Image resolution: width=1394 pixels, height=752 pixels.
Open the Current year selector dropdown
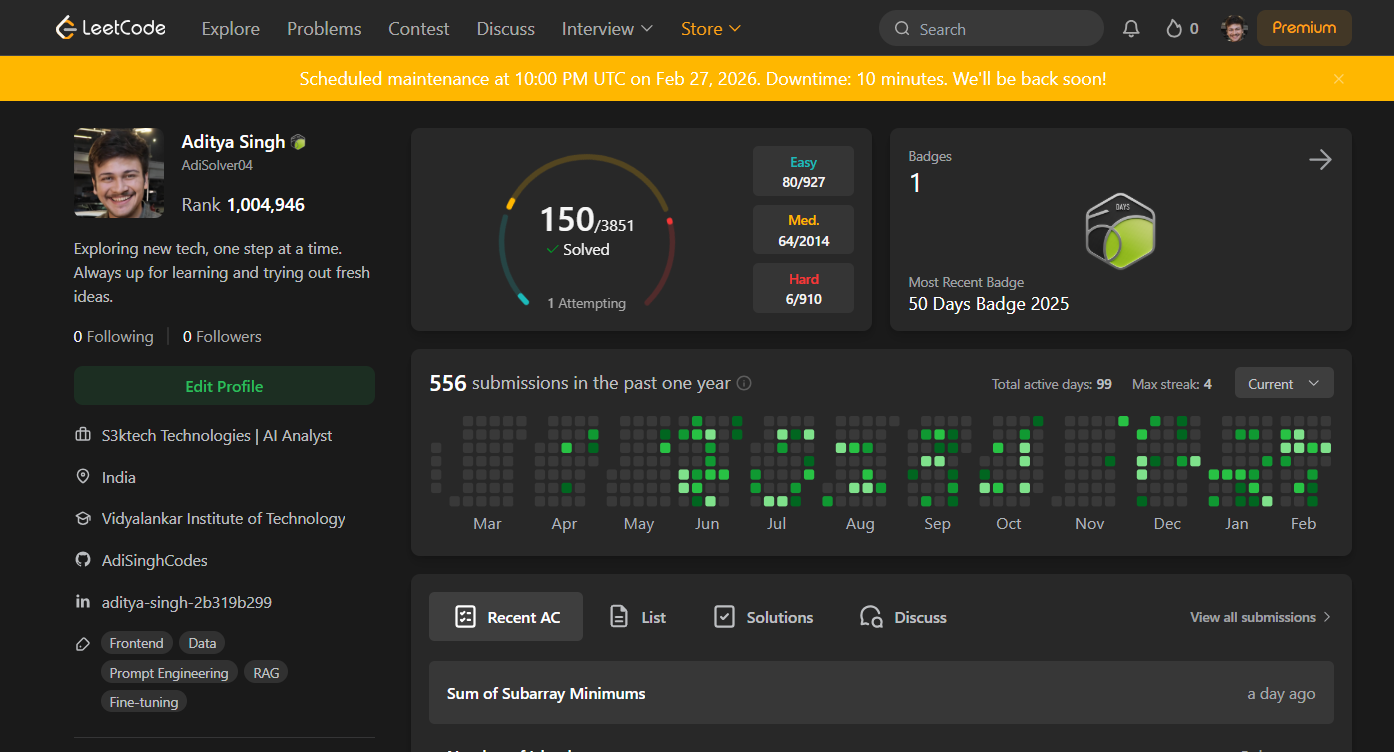(1283, 382)
